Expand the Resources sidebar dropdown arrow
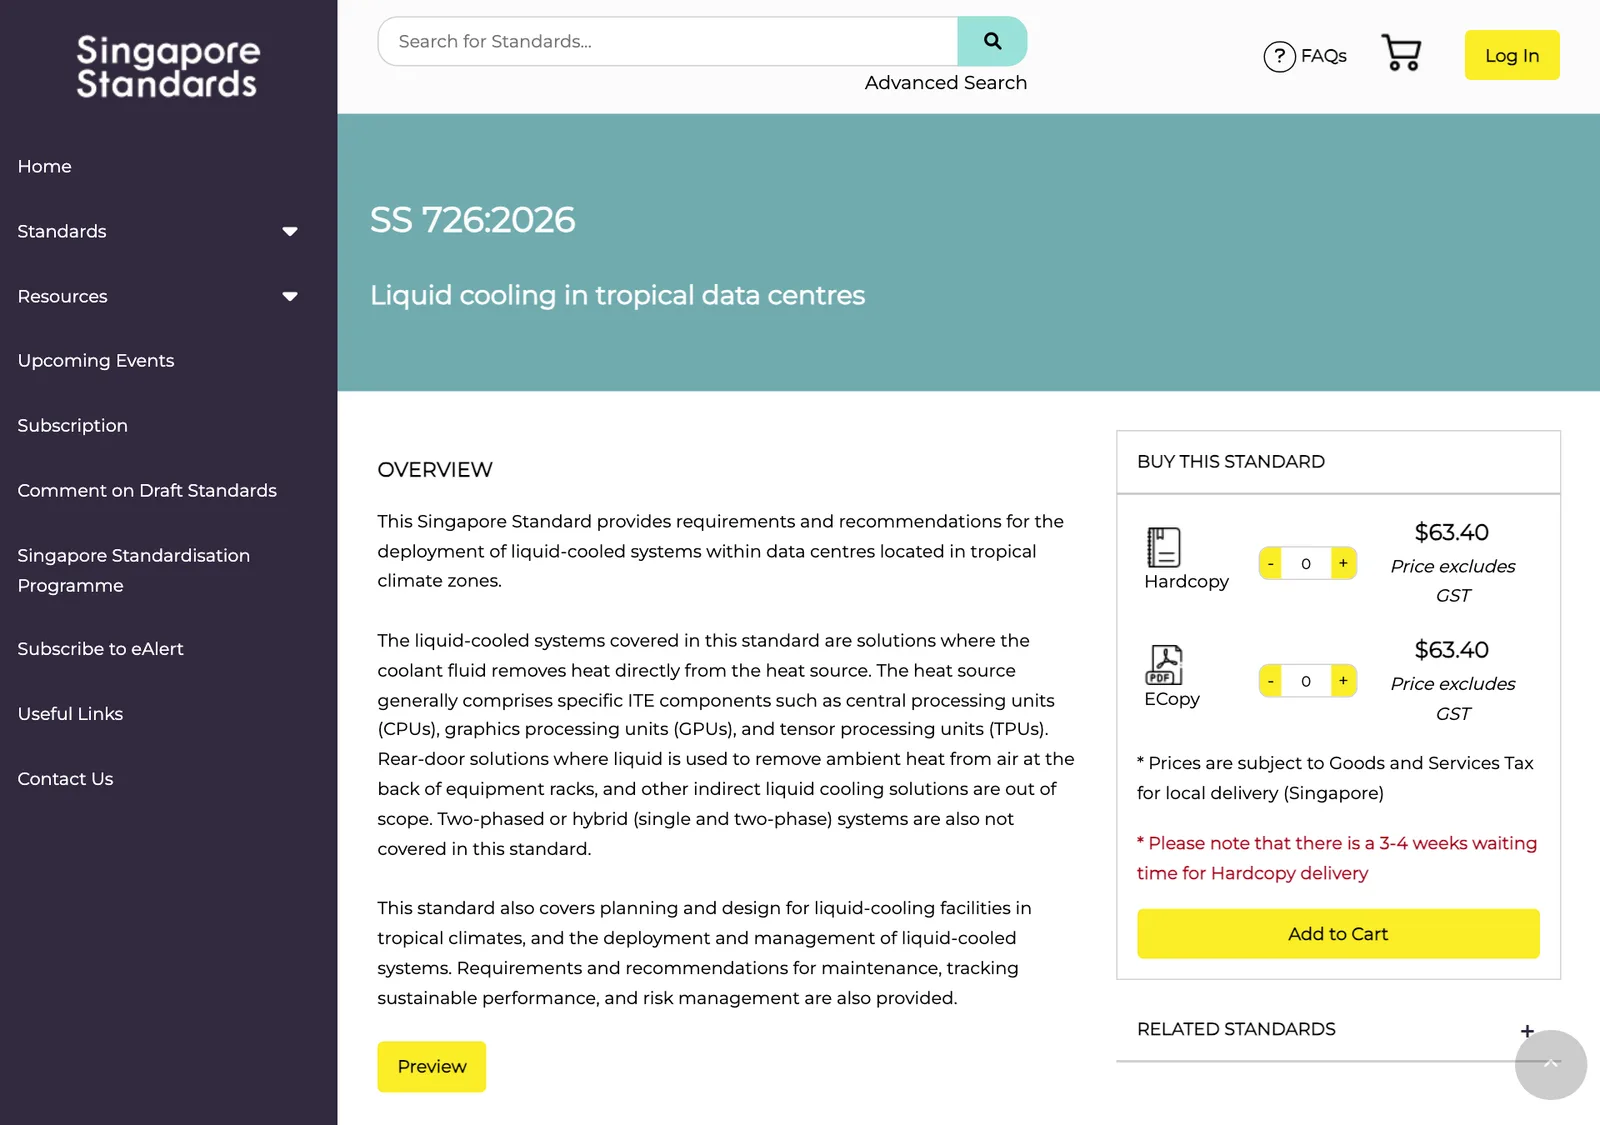The width and height of the screenshot is (1600, 1125). (290, 297)
